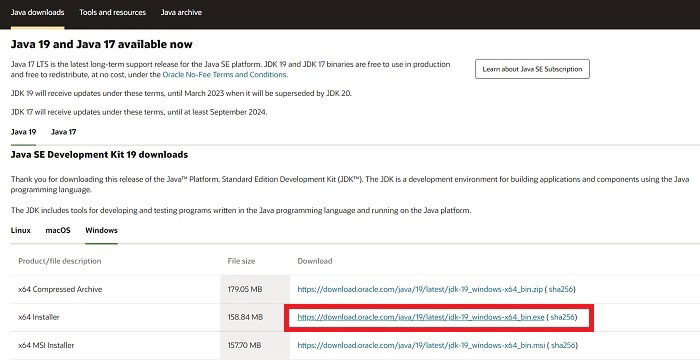Select the Java 19 tab
Screen dimensions: 700x362
[x=23, y=132]
